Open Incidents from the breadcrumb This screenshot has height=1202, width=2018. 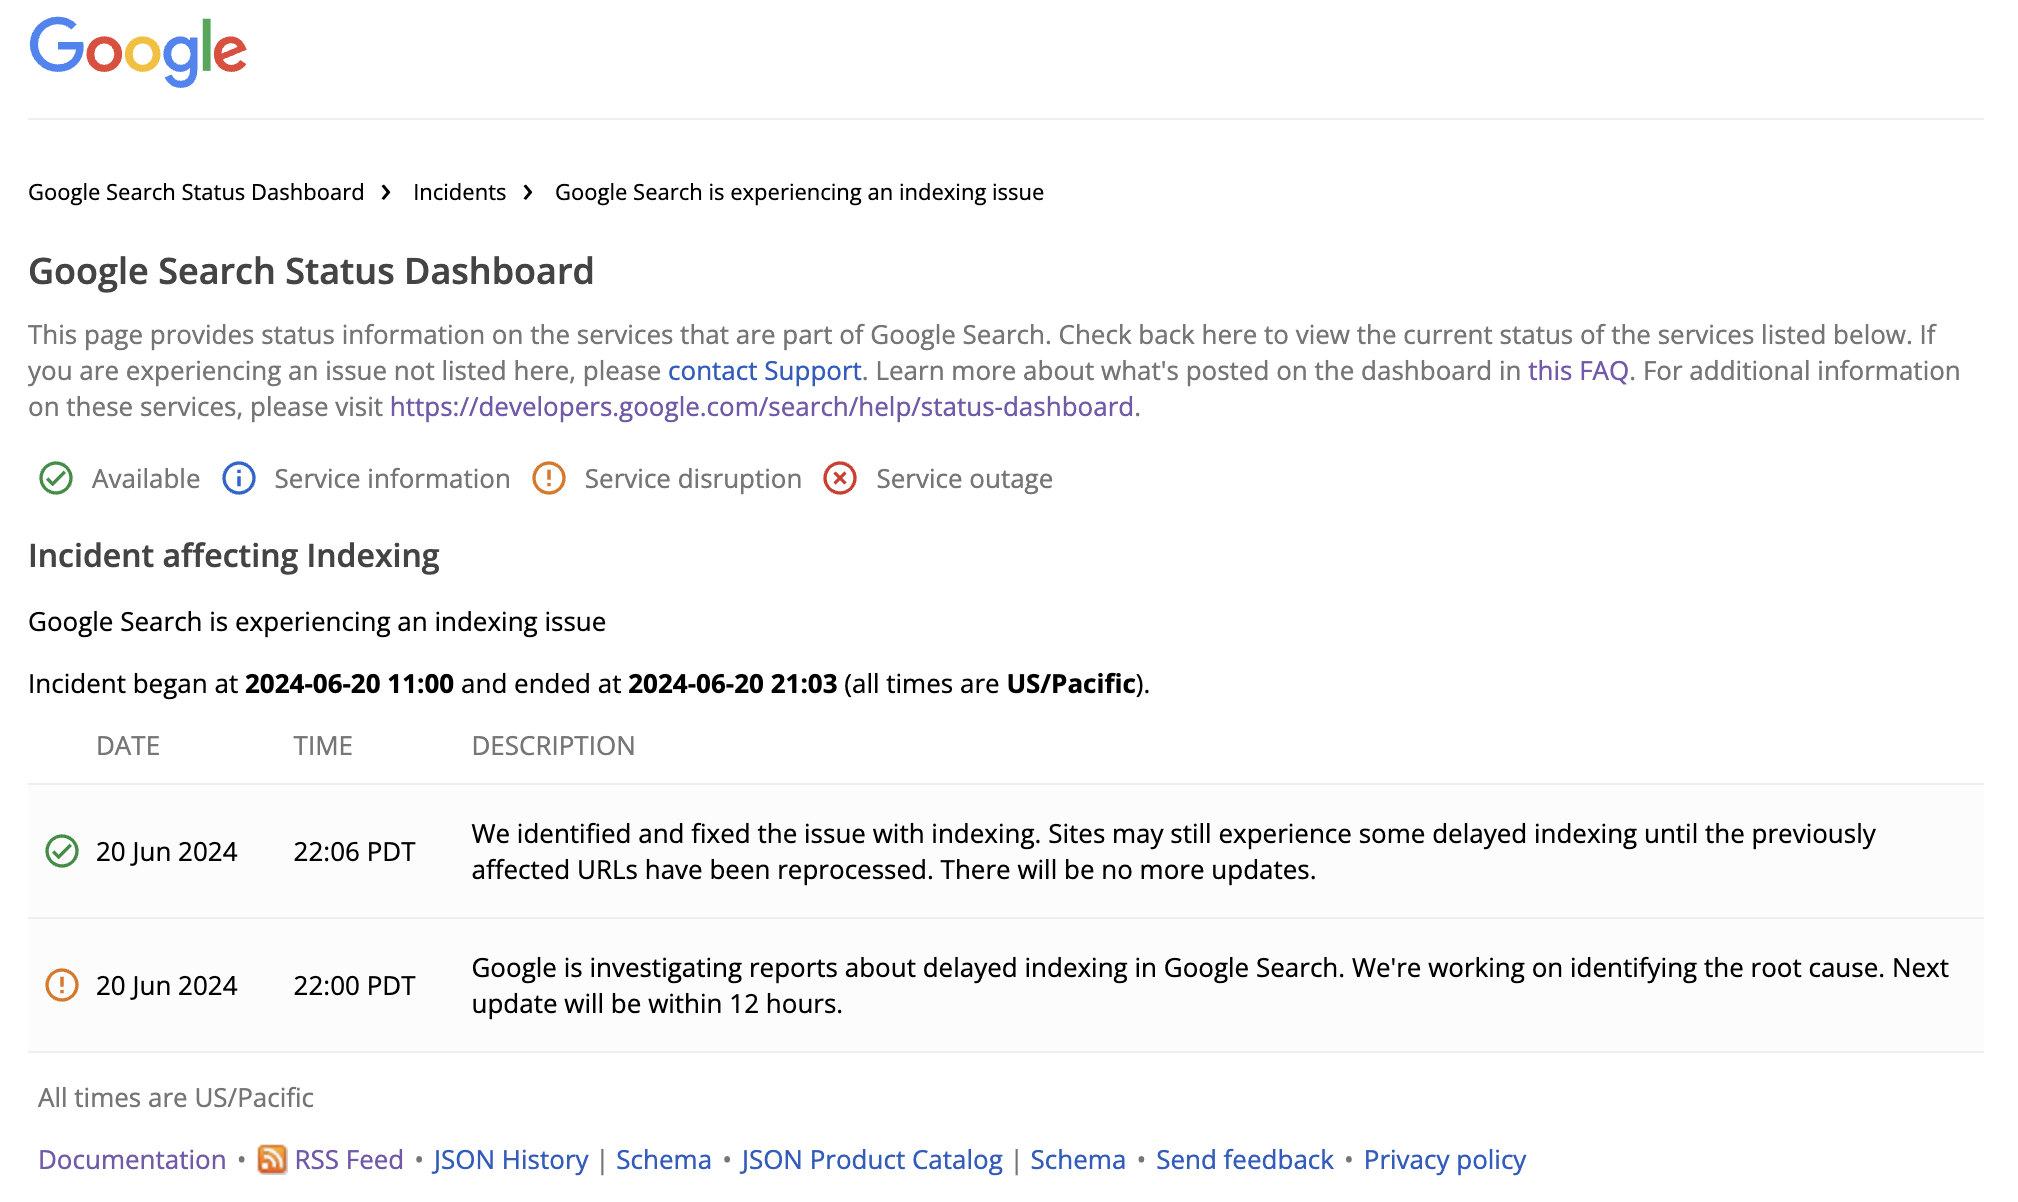pyautogui.click(x=459, y=192)
